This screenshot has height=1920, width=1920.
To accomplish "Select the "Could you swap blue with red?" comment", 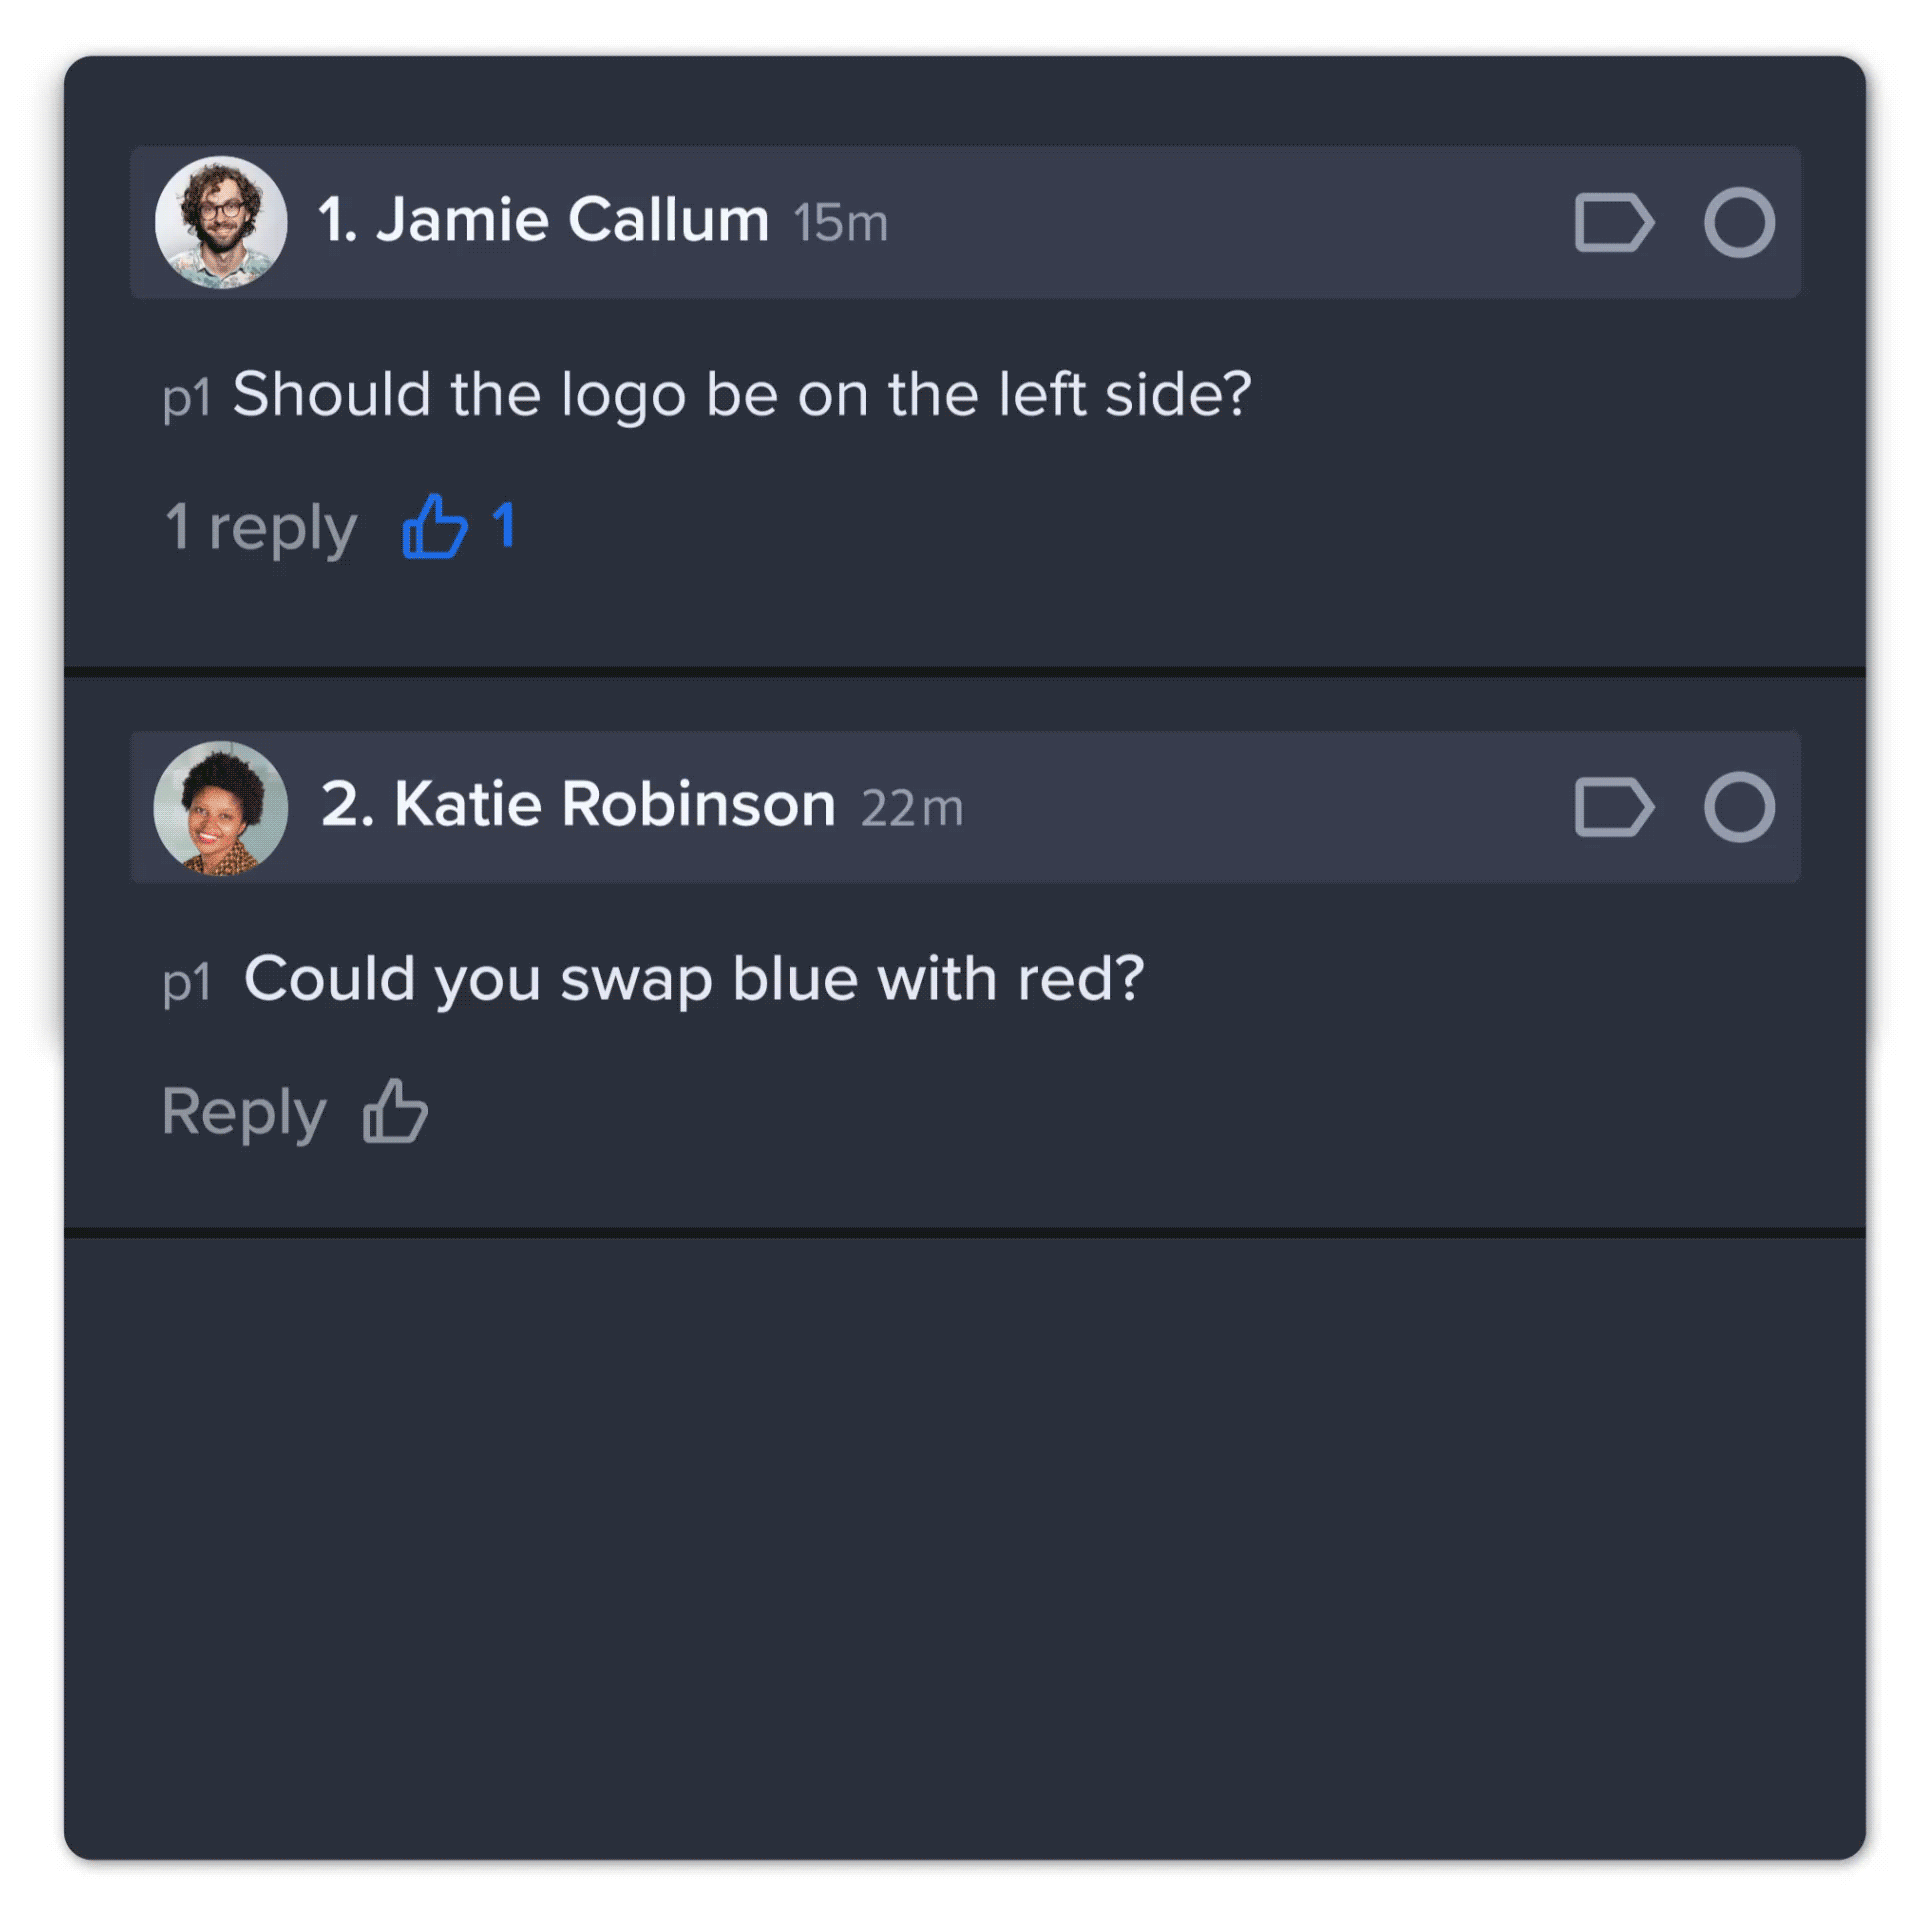I will 693,978.
